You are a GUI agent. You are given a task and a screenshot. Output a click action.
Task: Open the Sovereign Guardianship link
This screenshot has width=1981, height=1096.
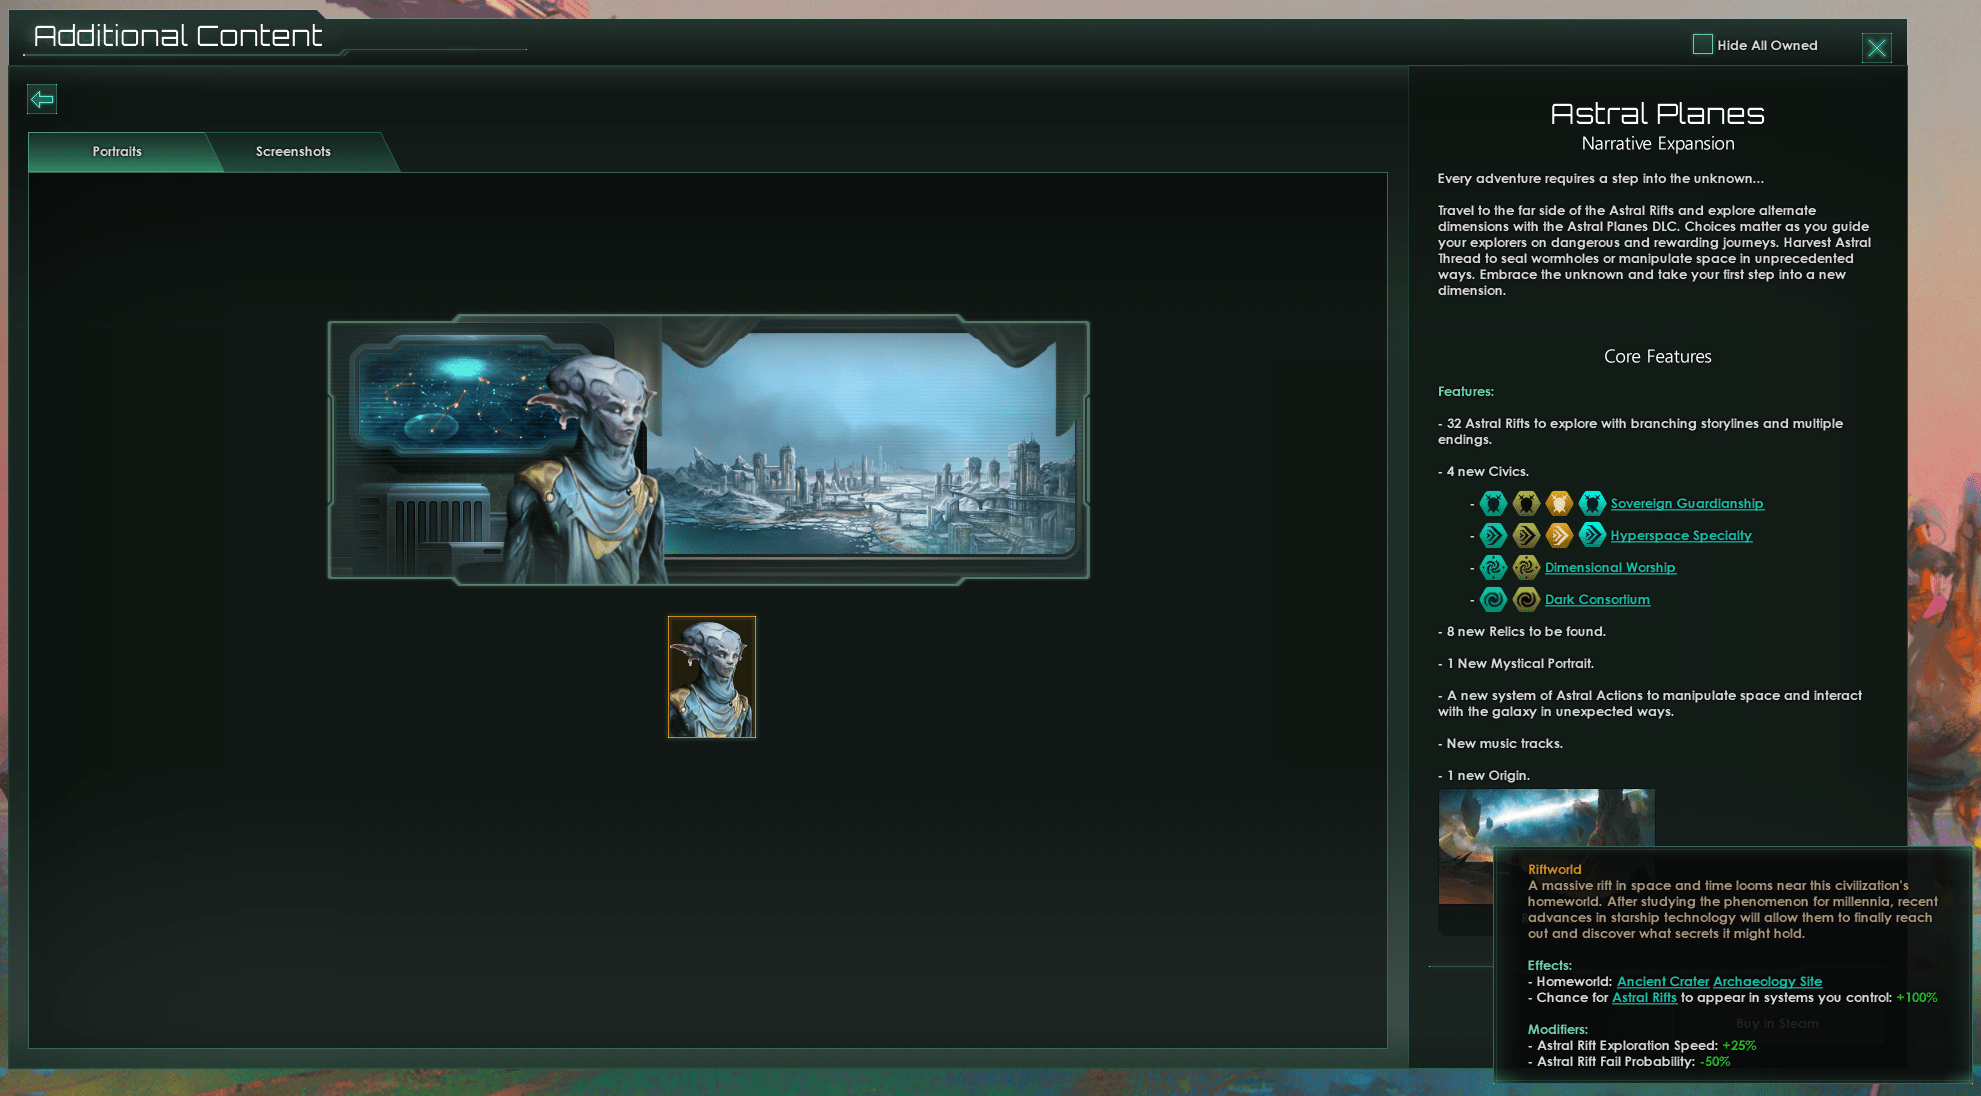pos(1687,503)
